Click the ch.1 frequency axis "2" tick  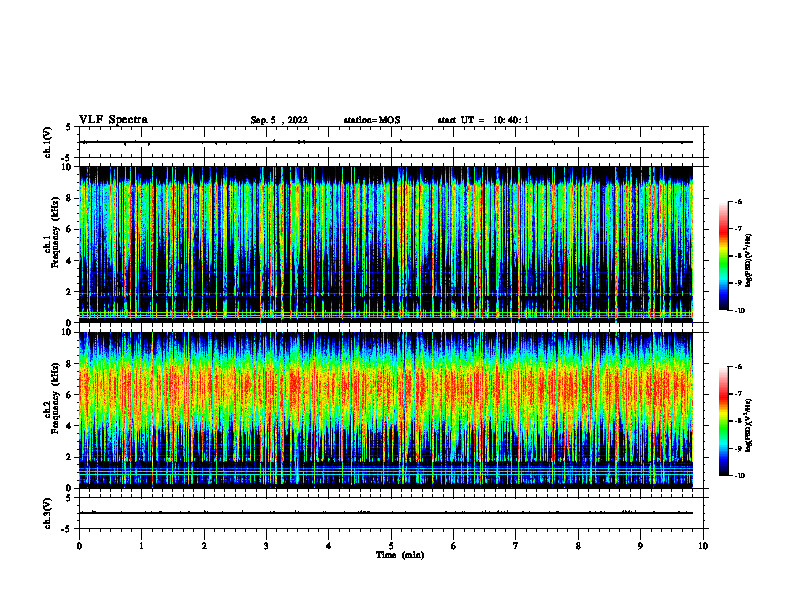(69, 292)
